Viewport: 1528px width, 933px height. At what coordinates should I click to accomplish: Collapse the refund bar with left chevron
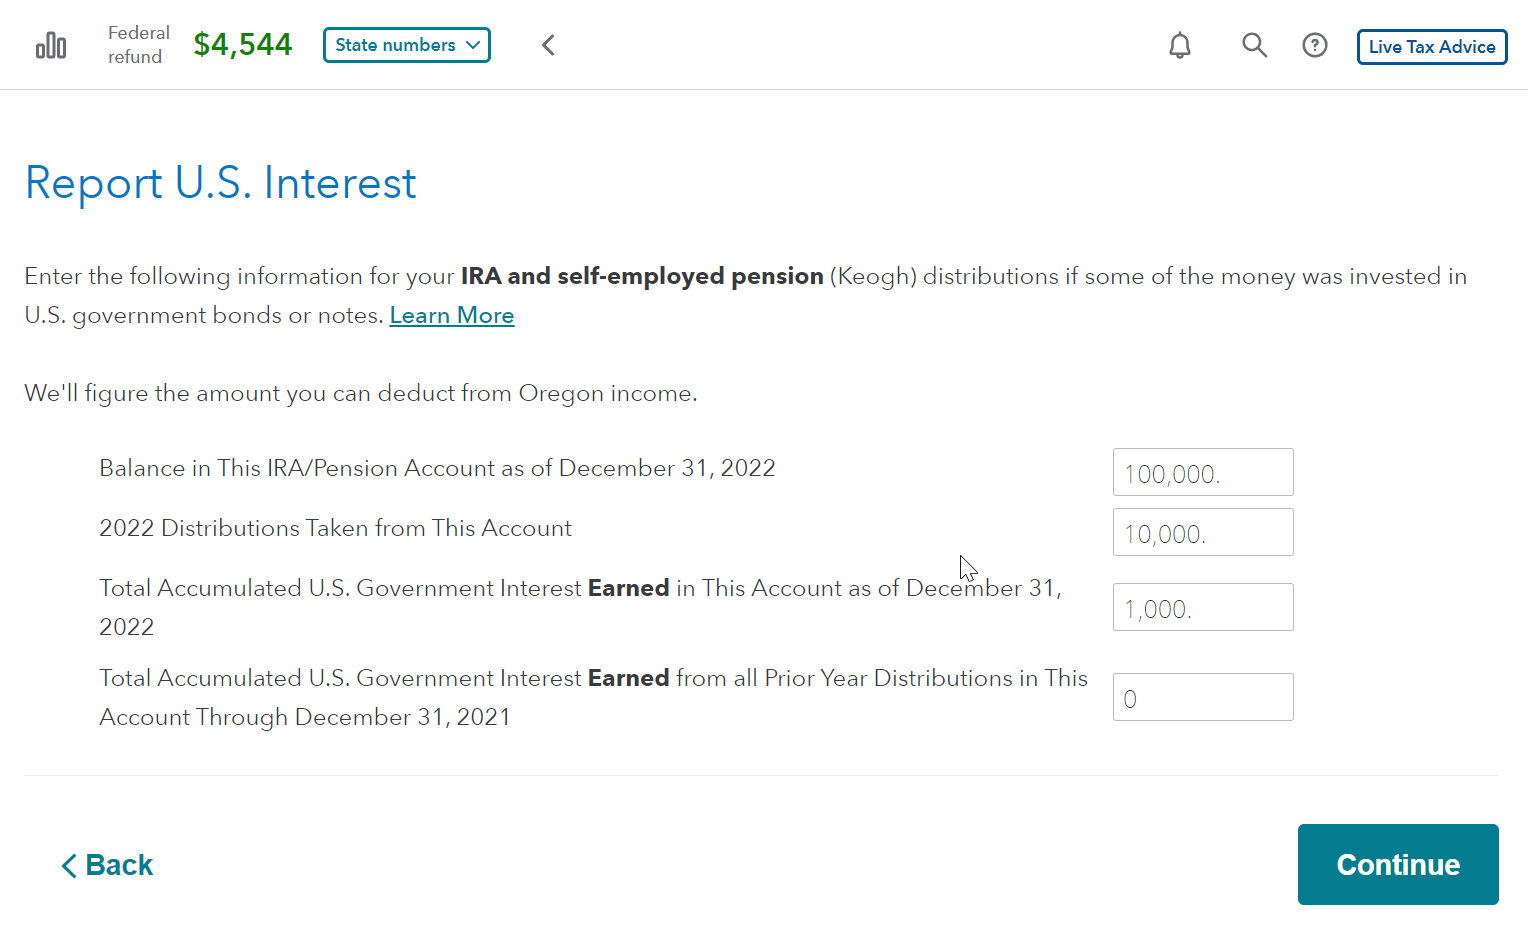tap(548, 45)
